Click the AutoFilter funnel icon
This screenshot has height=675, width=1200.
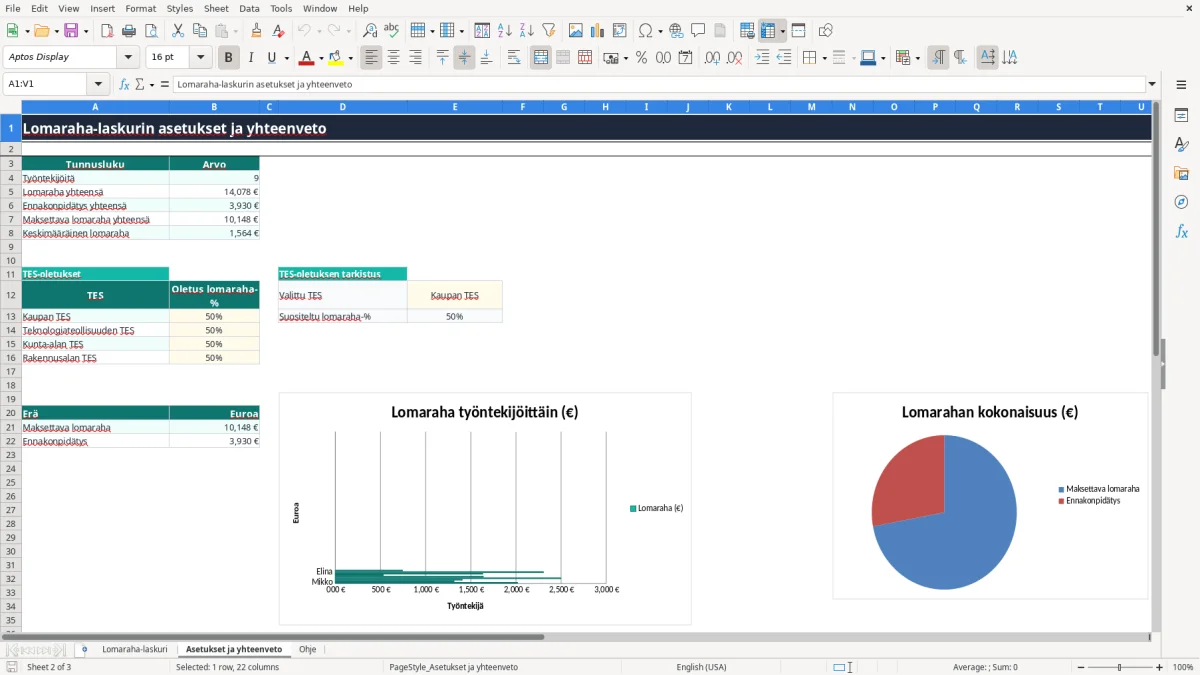[548, 31]
